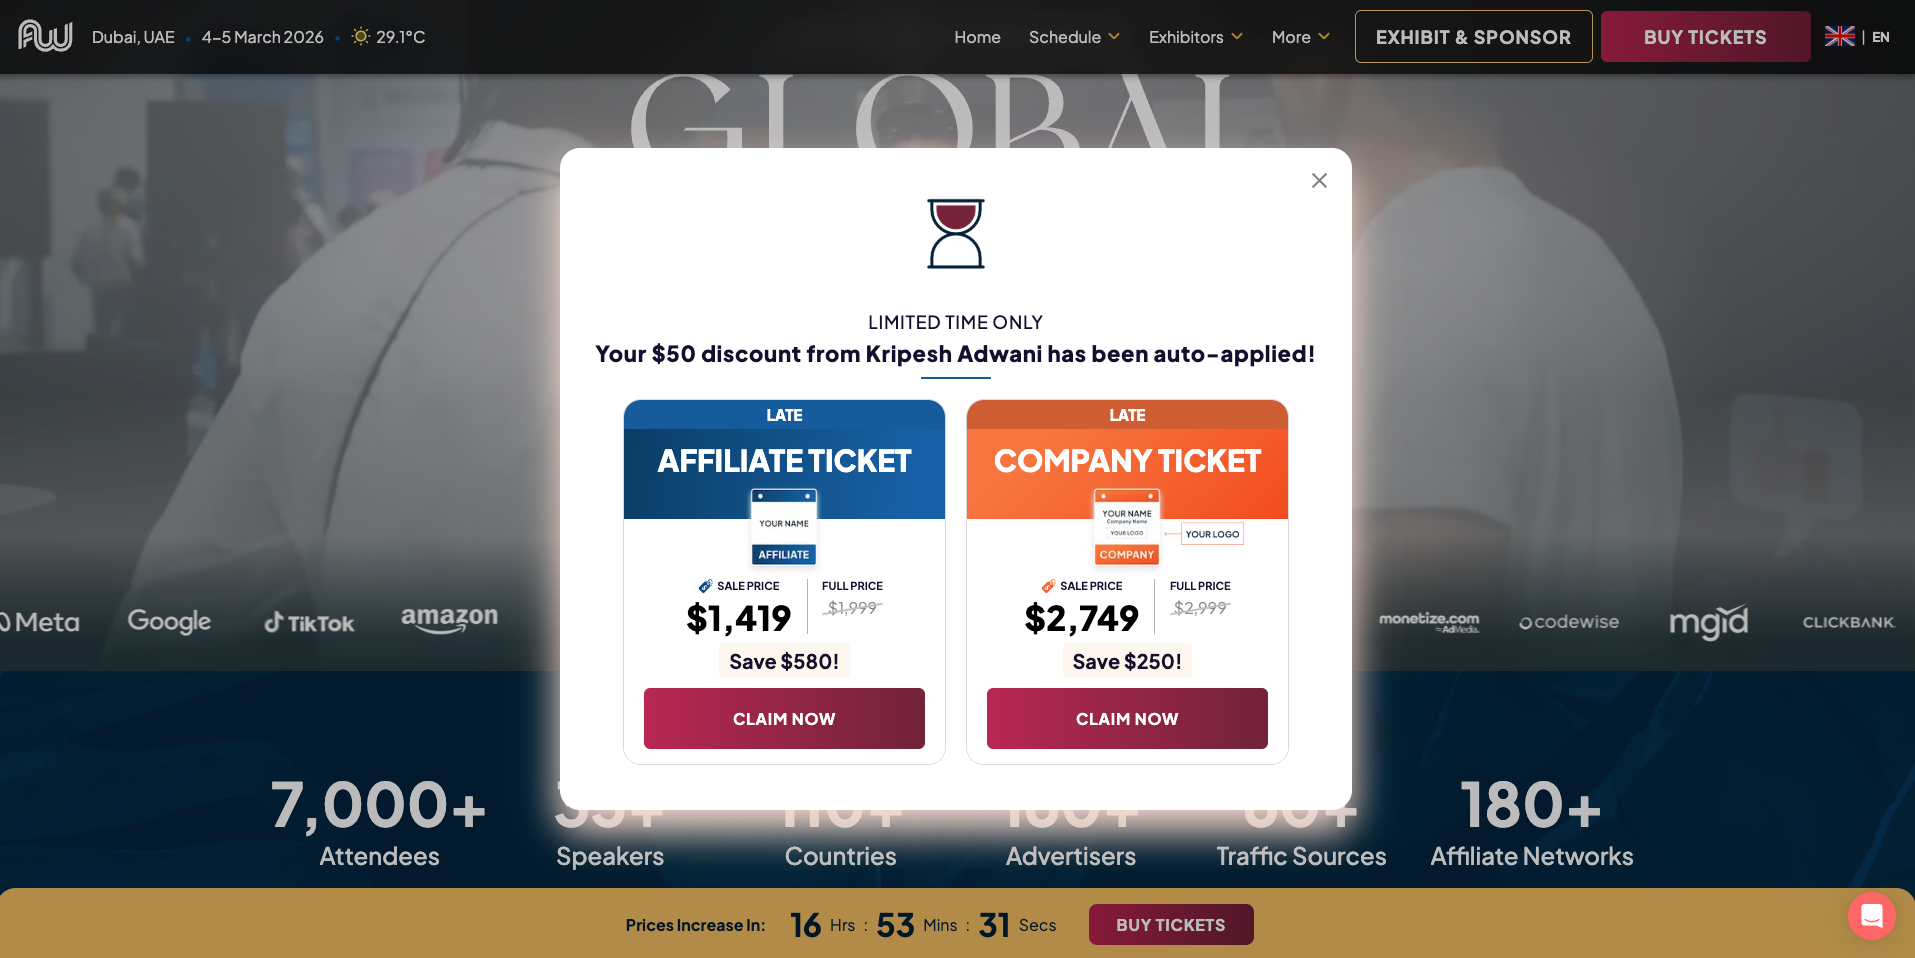
Task: Claim the Company Ticket now
Action: click(x=1127, y=718)
